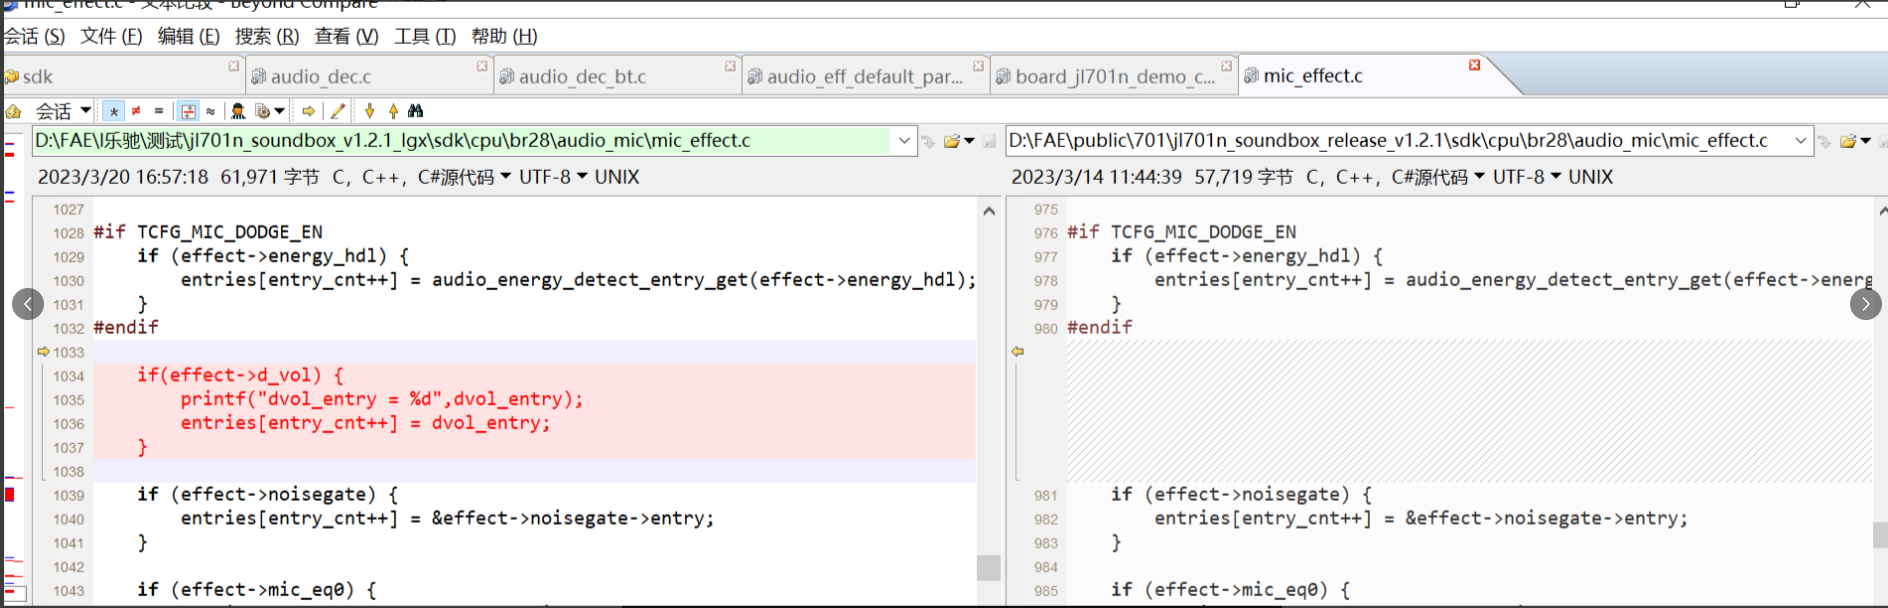
Task: Toggle Show Same (=) filter
Action: 159,111
